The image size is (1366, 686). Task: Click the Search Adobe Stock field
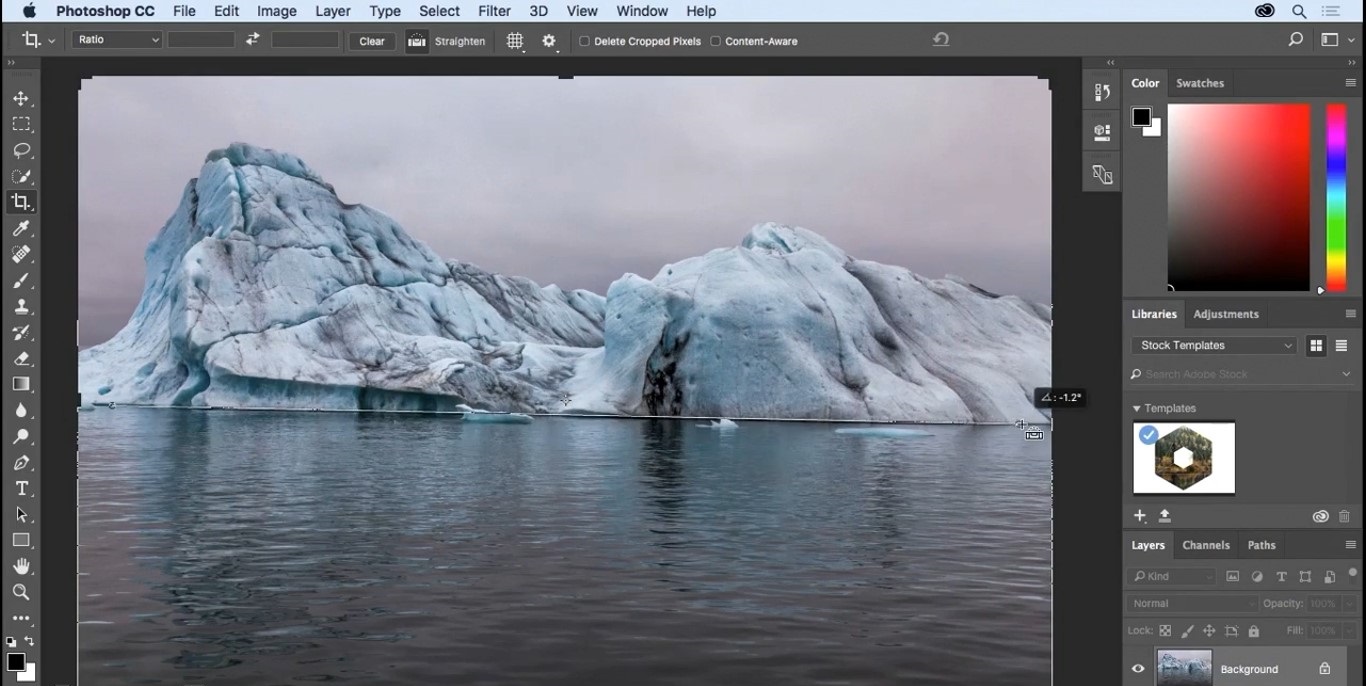click(1242, 374)
